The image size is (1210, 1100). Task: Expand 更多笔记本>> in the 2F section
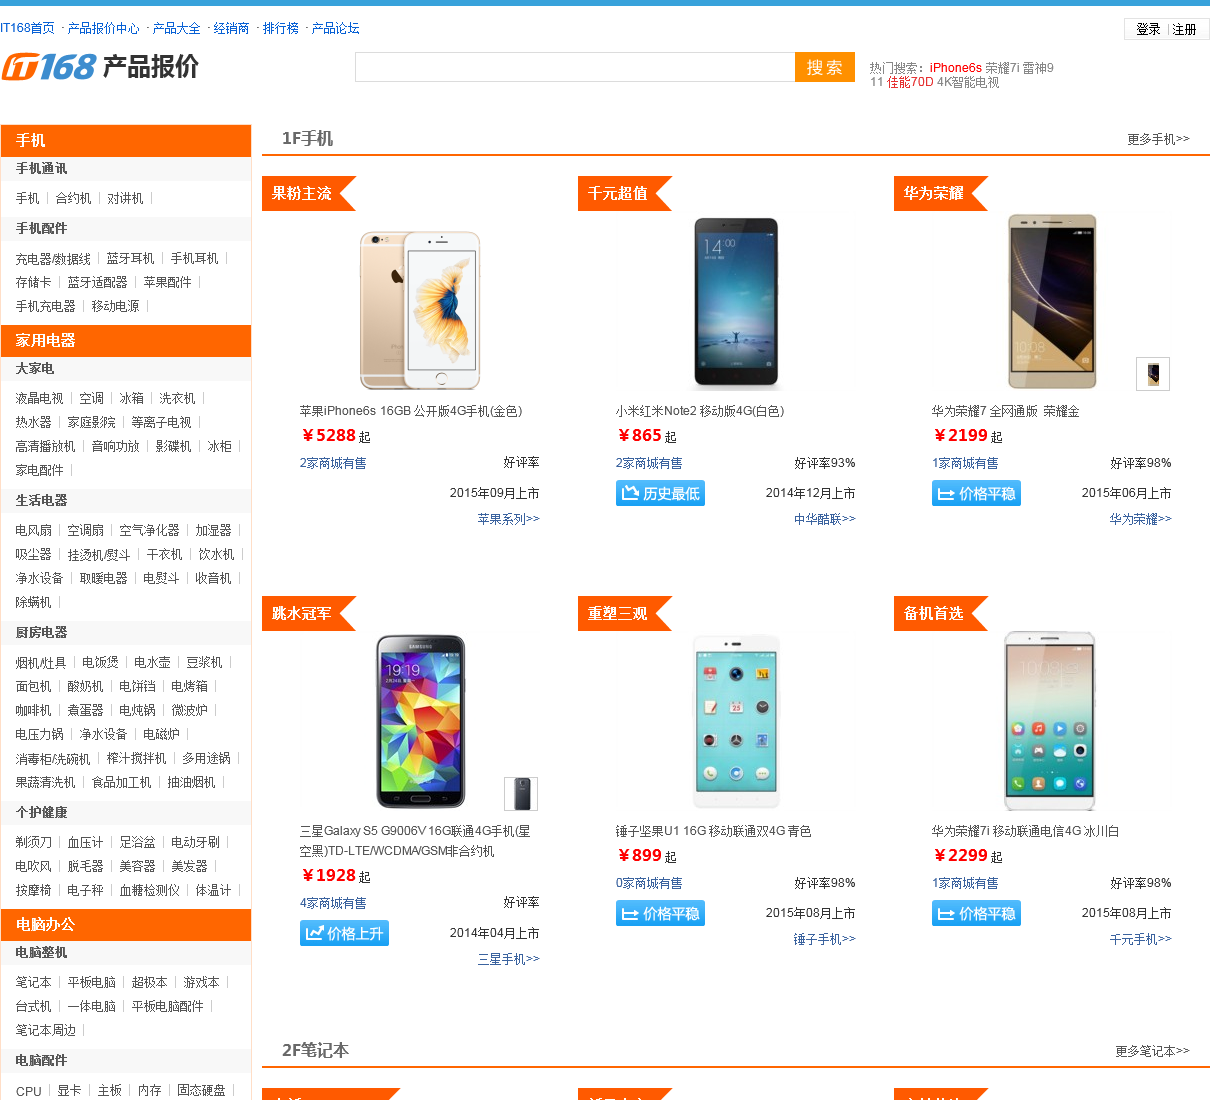click(x=1152, y=1051)
